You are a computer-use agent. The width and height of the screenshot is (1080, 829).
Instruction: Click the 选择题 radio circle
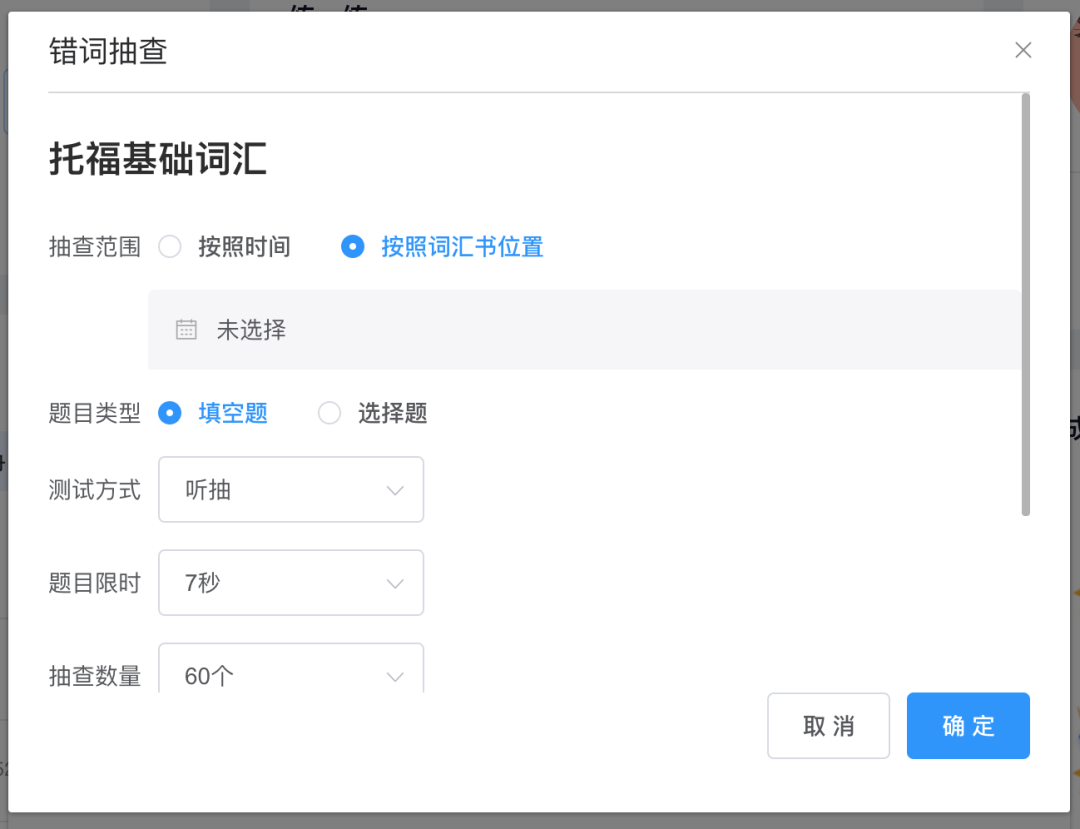330,412
